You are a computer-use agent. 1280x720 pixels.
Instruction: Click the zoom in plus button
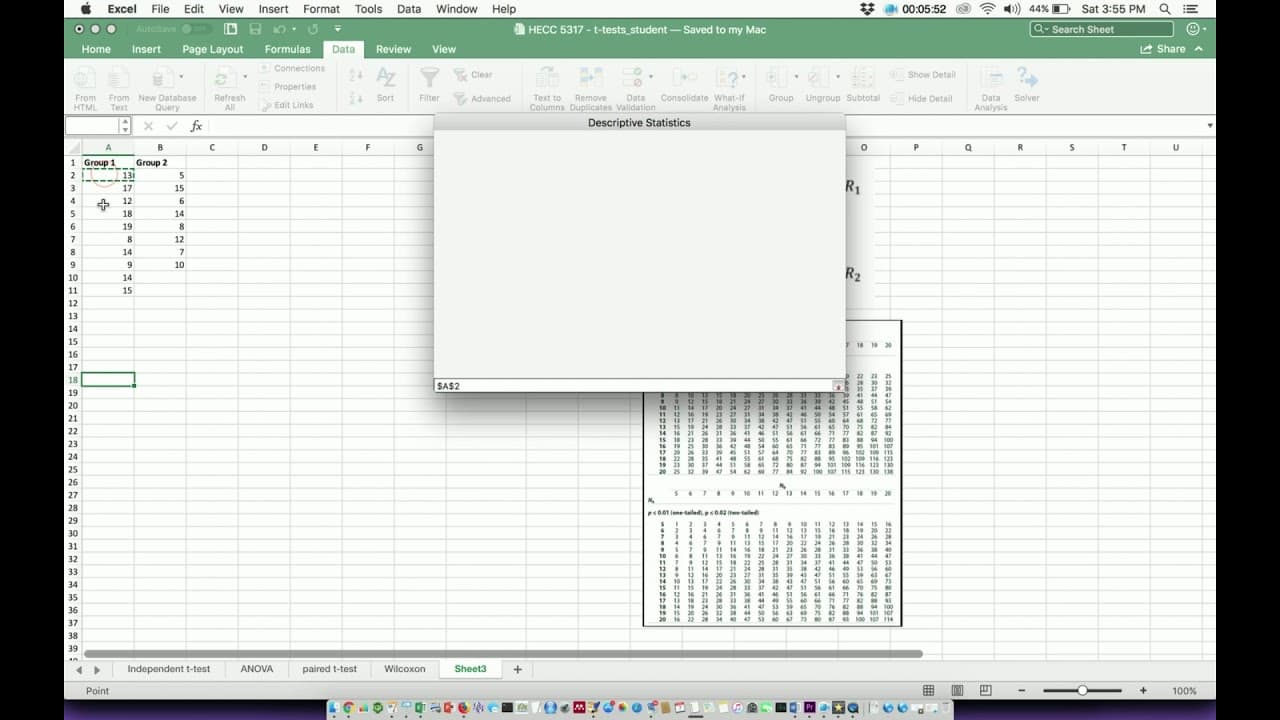1143,691
